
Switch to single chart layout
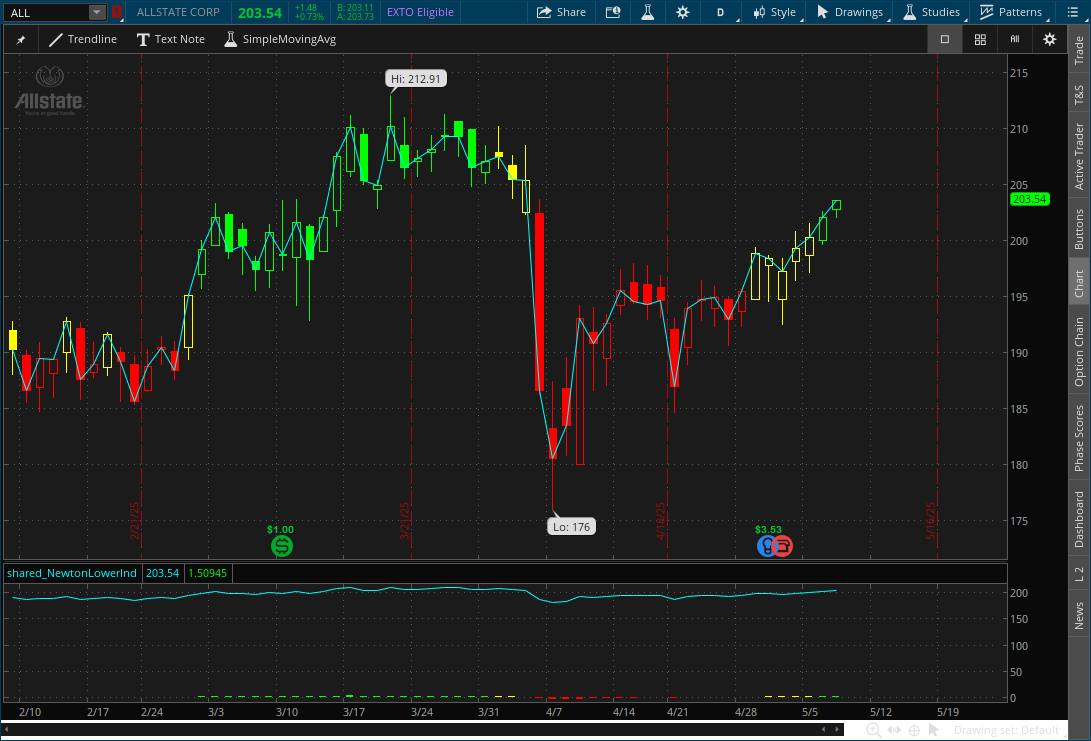(945, 40)
